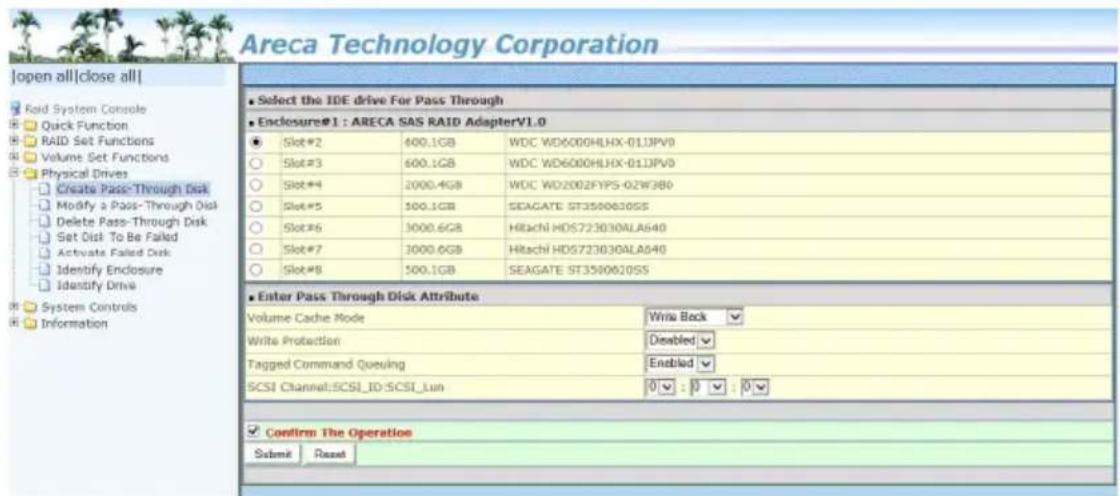Open the Volume Cache Mode dropdown
Viewport: 1120px width, 496px height.
694,316
